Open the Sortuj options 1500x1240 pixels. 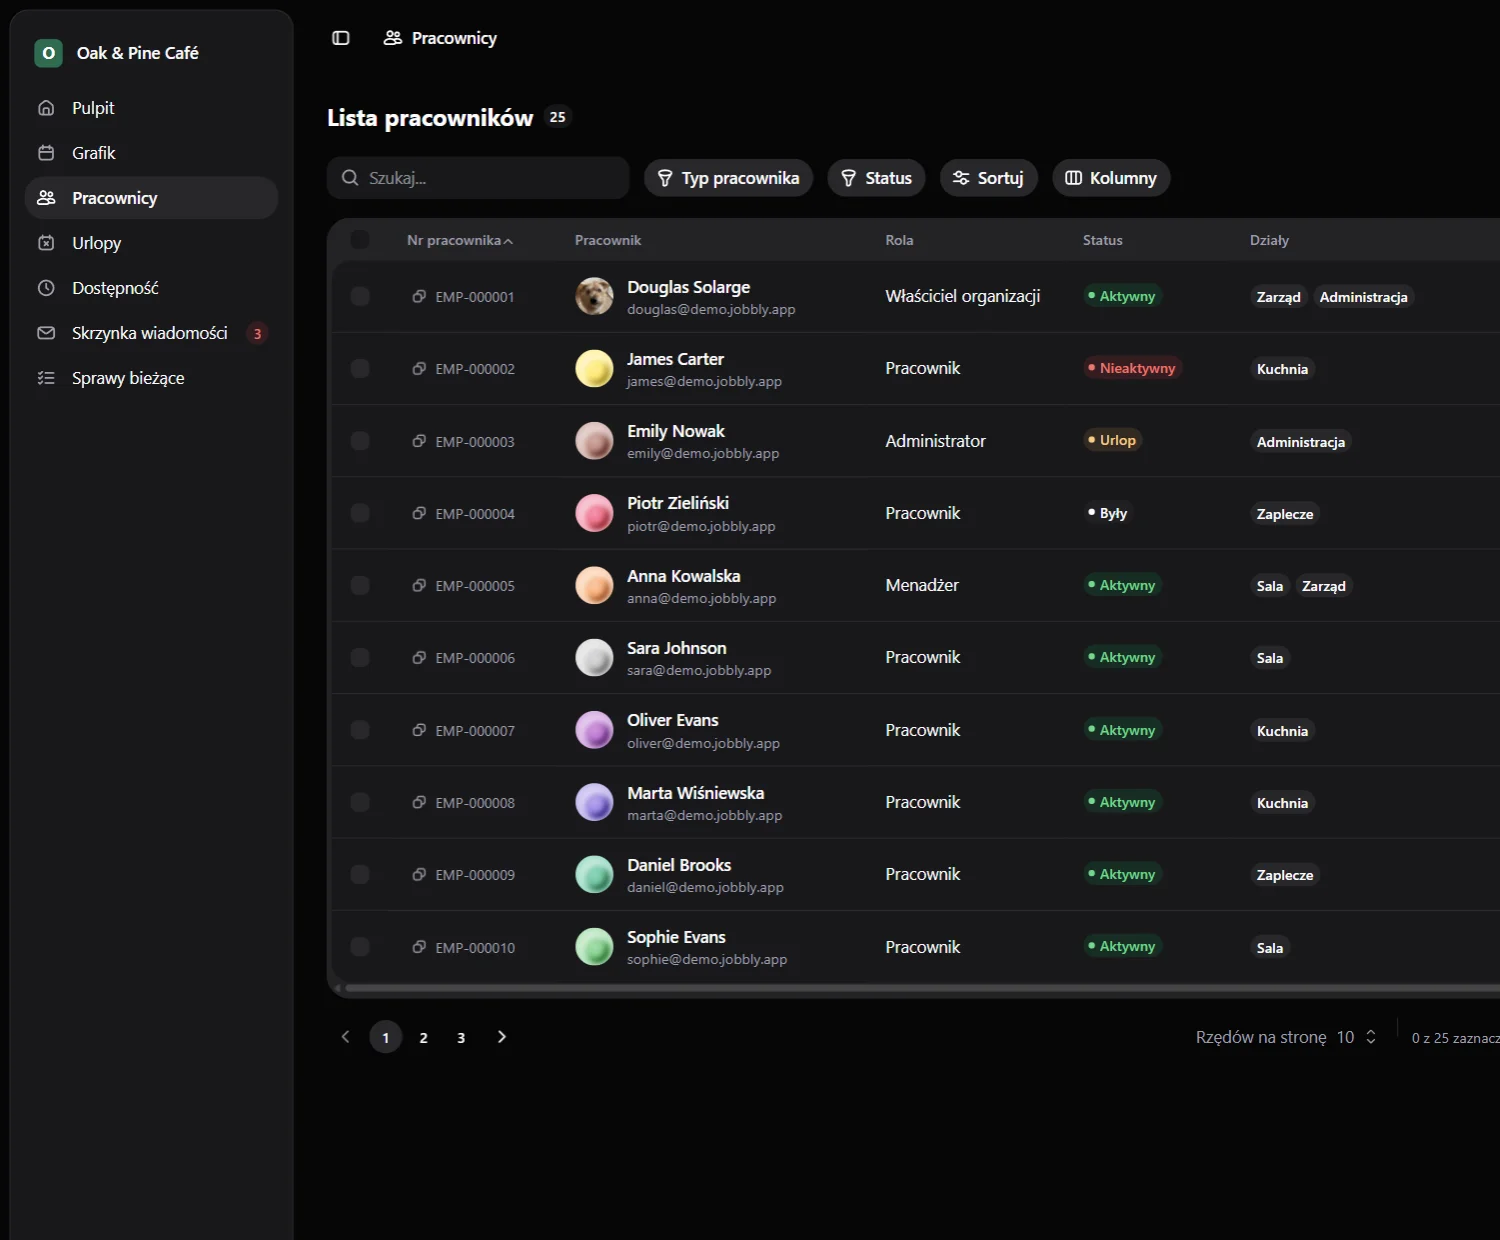[x=988, y=178]
